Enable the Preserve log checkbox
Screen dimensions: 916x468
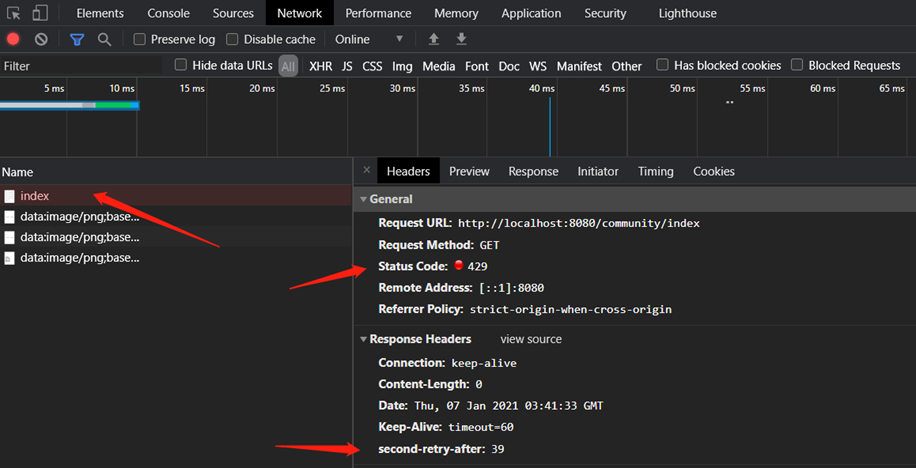[x=141, y=39]
